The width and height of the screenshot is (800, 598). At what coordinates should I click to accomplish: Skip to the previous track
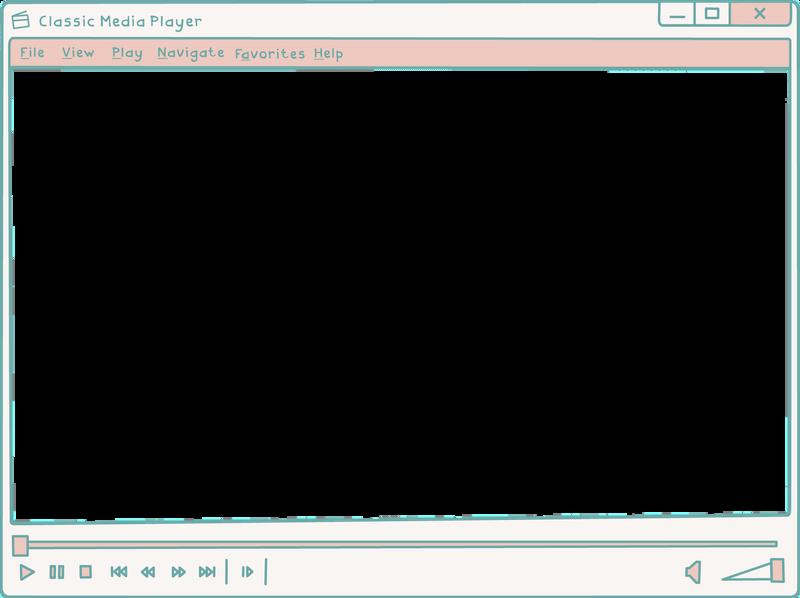pyautogui.click(x=119, y=571)
